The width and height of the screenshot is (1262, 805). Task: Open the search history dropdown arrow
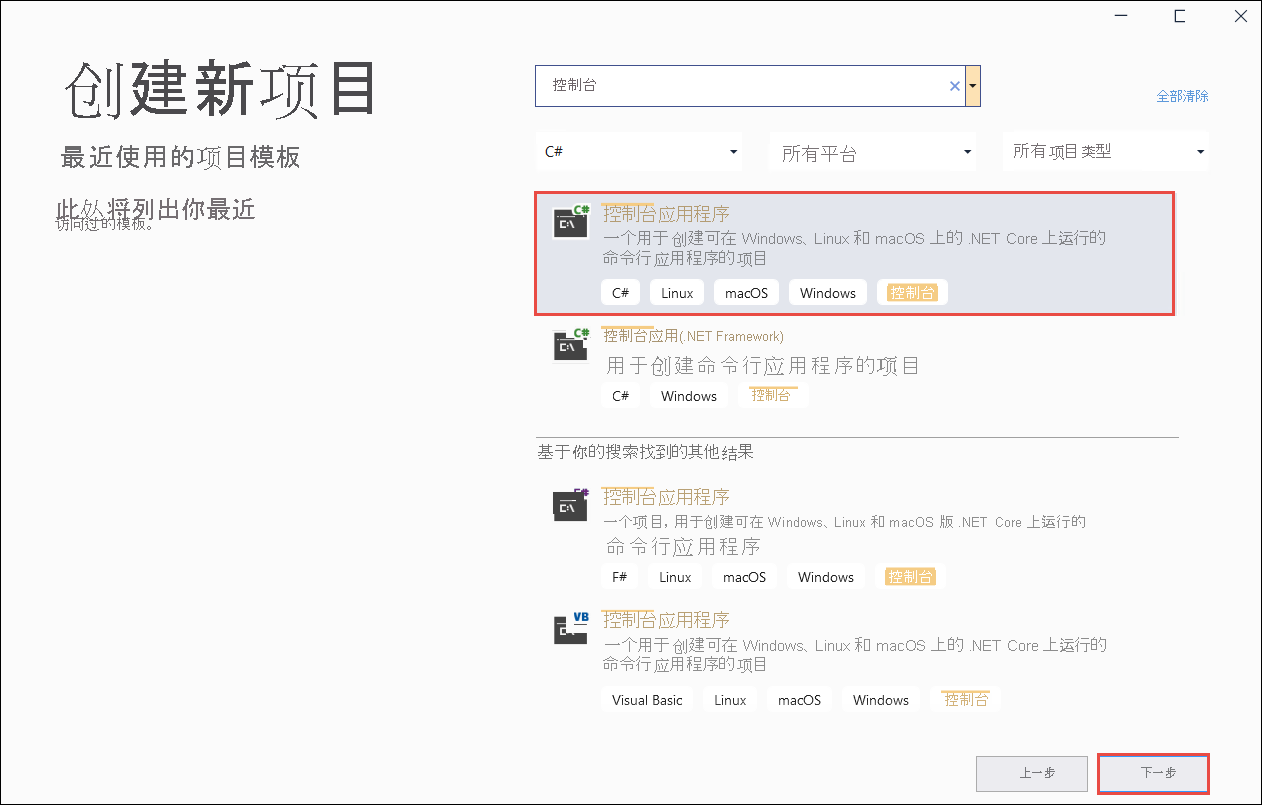tap(973, 86)
